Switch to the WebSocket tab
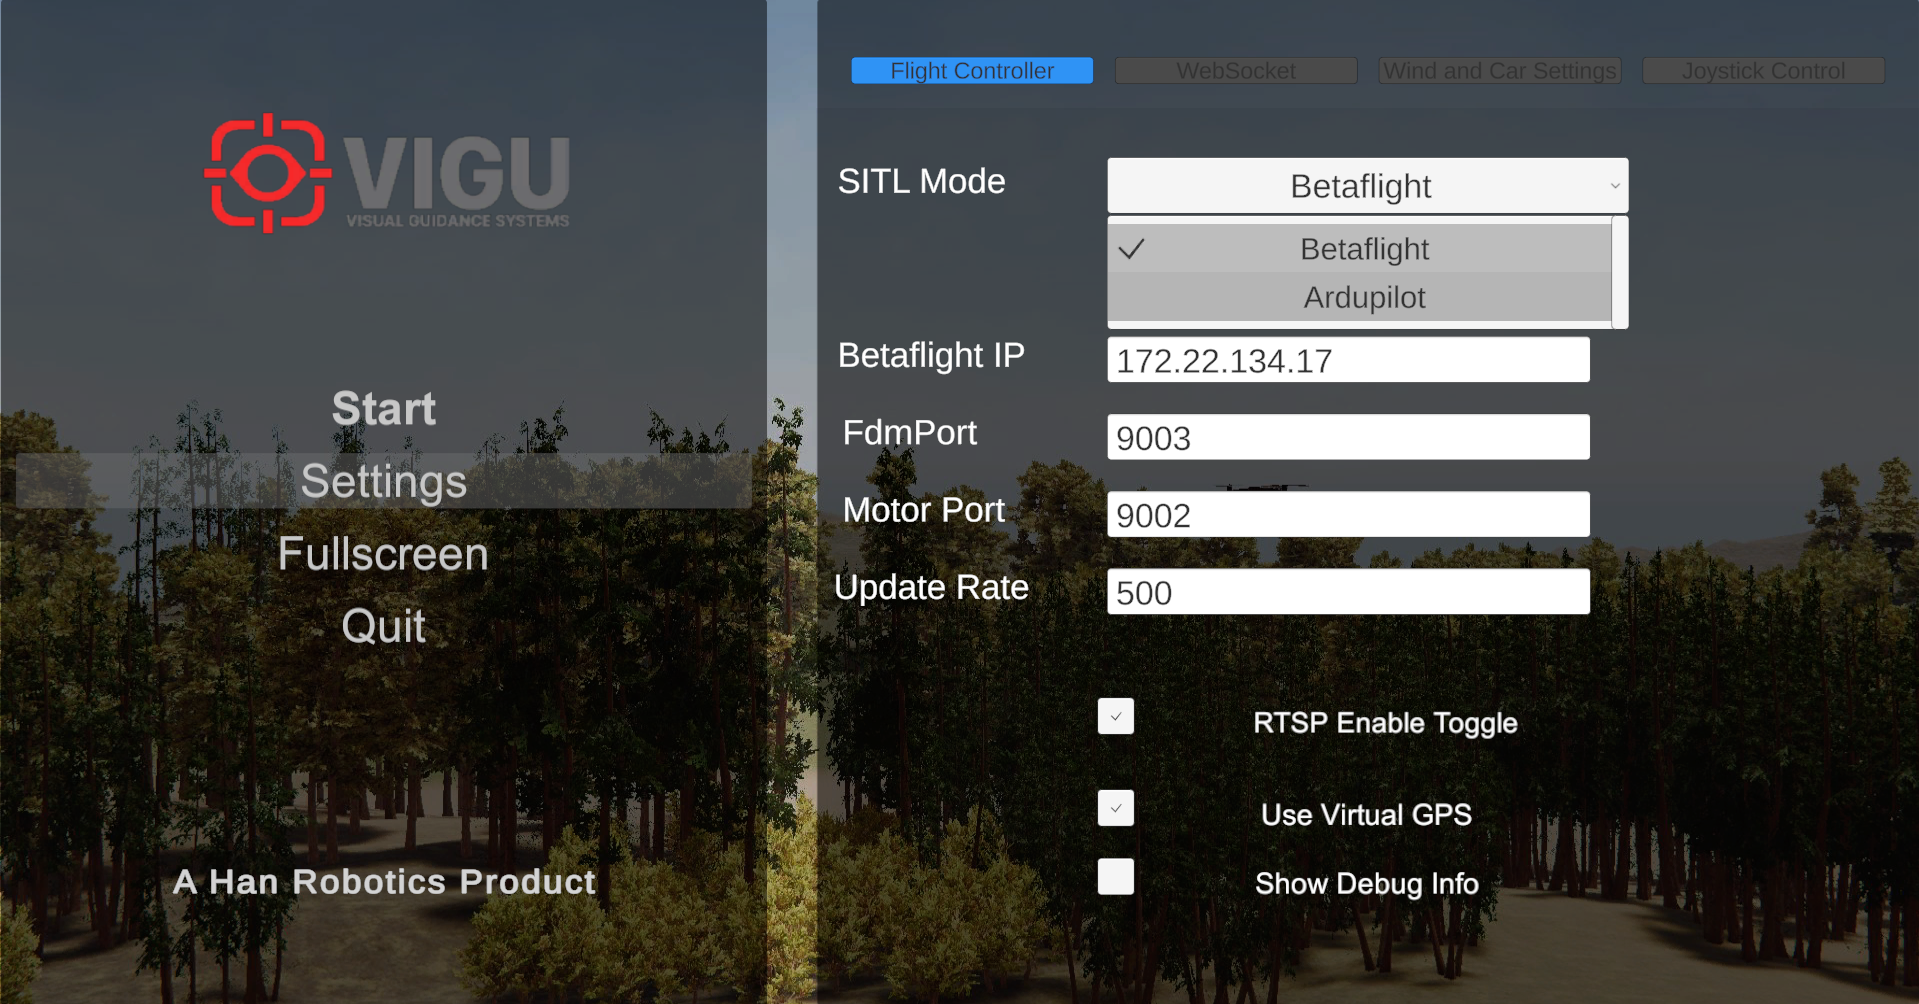The image size is (1919, 1004). [1235, 71]
